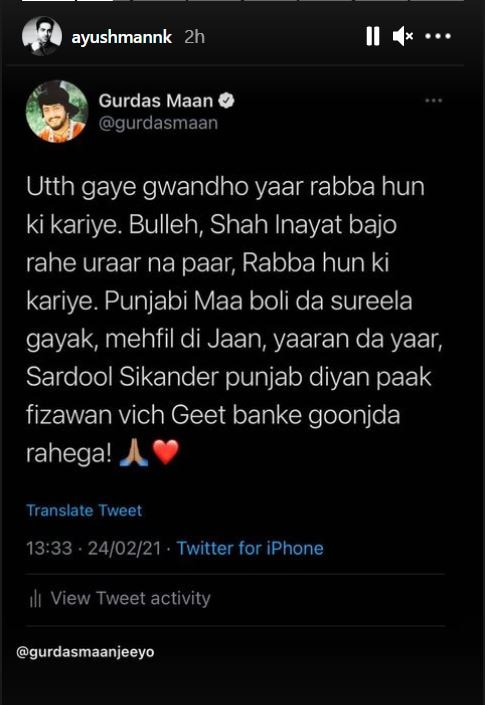Open story options three-dot menu beside speaker
The image size is (485, 705).
coord(438,36)
